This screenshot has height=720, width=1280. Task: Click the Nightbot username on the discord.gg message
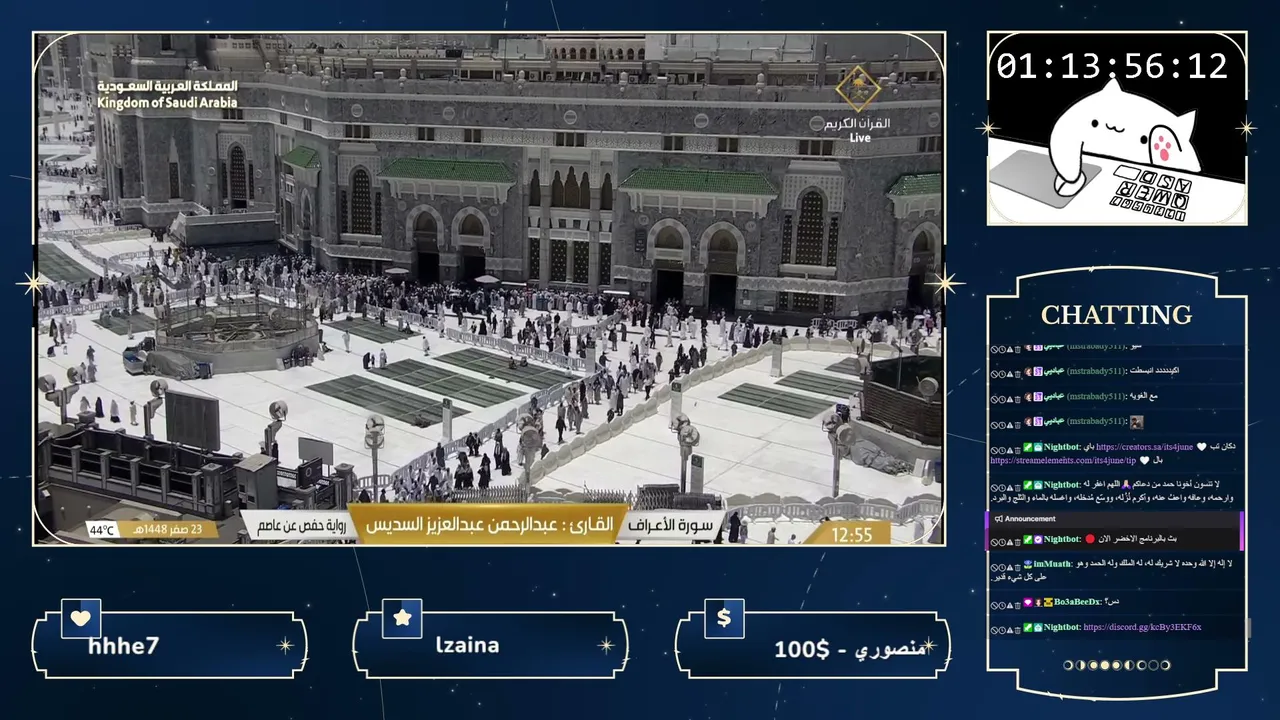[1061, 628]
